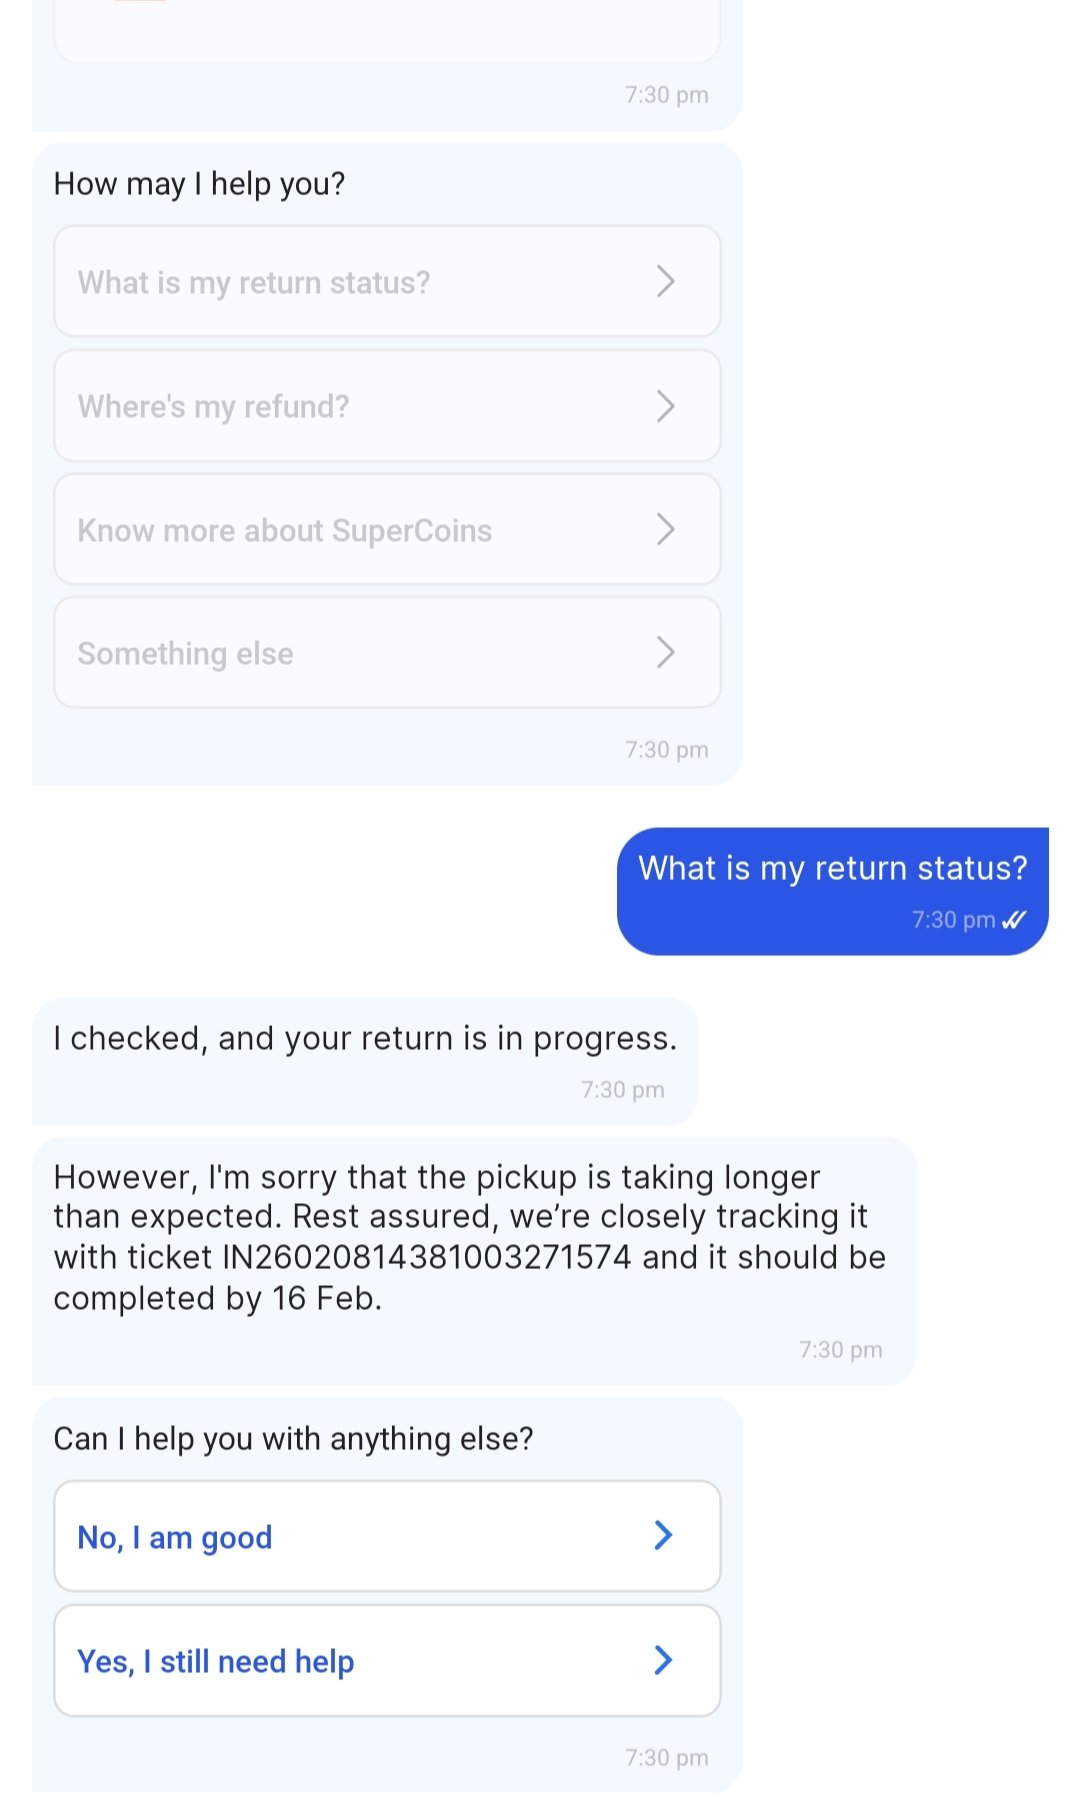Viewport: 1080px width, 1820px height.
Task: Select the "Something else" option text
Action: click(x=186, y=654)
